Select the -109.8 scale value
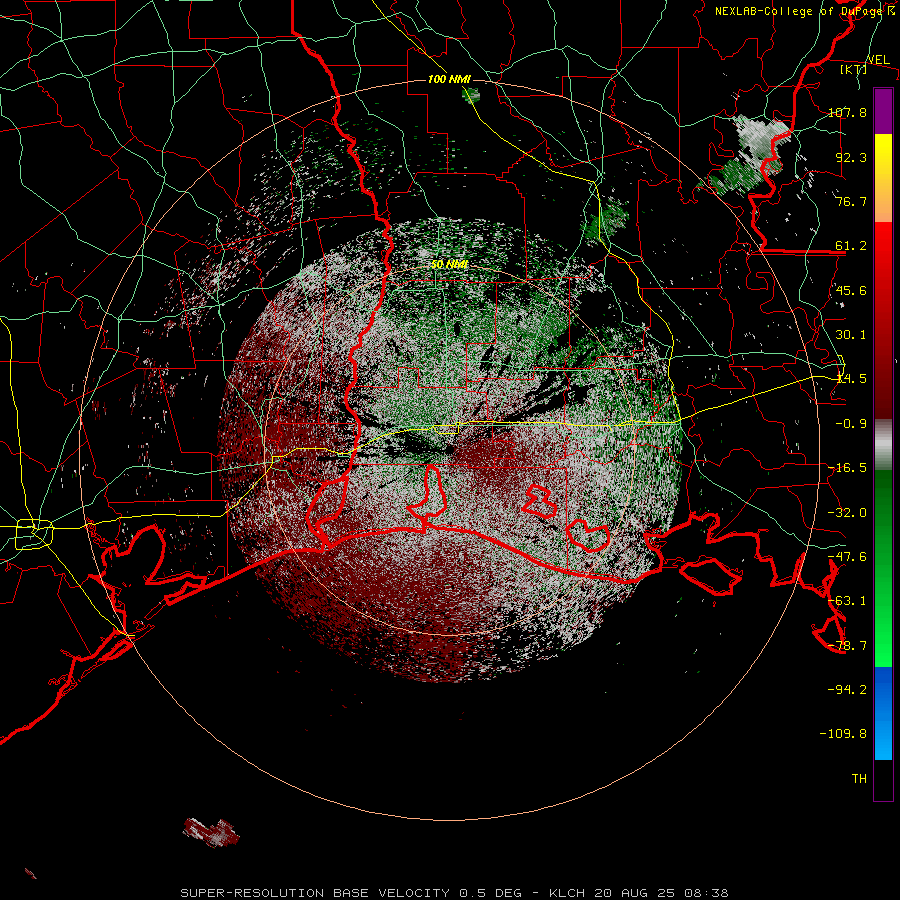900x900 pixels. pyautogui.click(x=843, y=734)
